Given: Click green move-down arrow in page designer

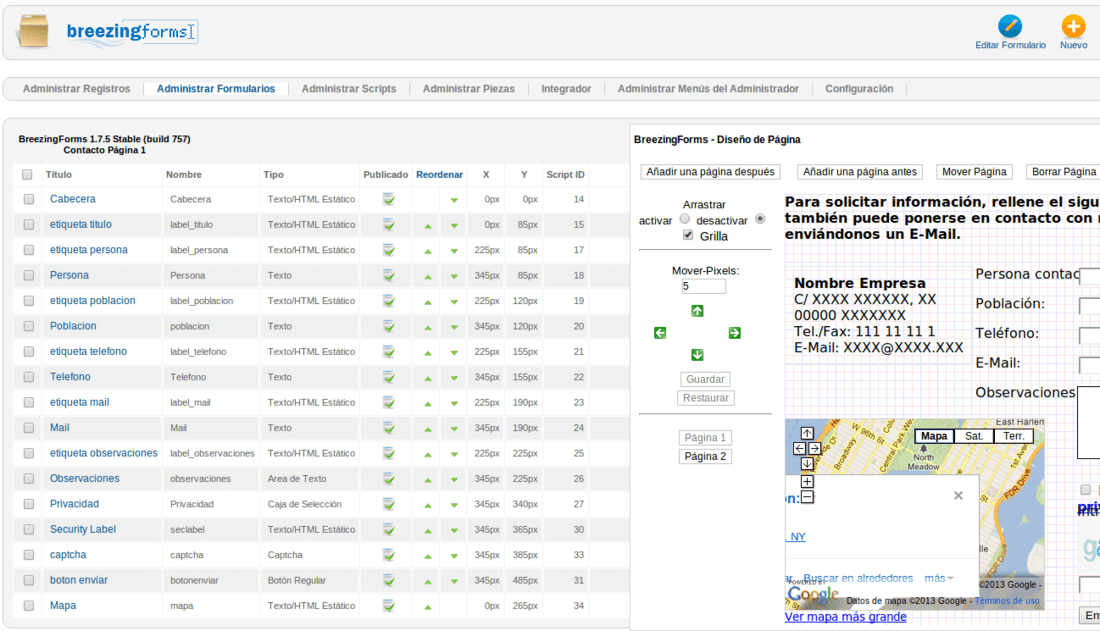Looking at the screenshot, I should pyautogui.click(x=697, y=355).
